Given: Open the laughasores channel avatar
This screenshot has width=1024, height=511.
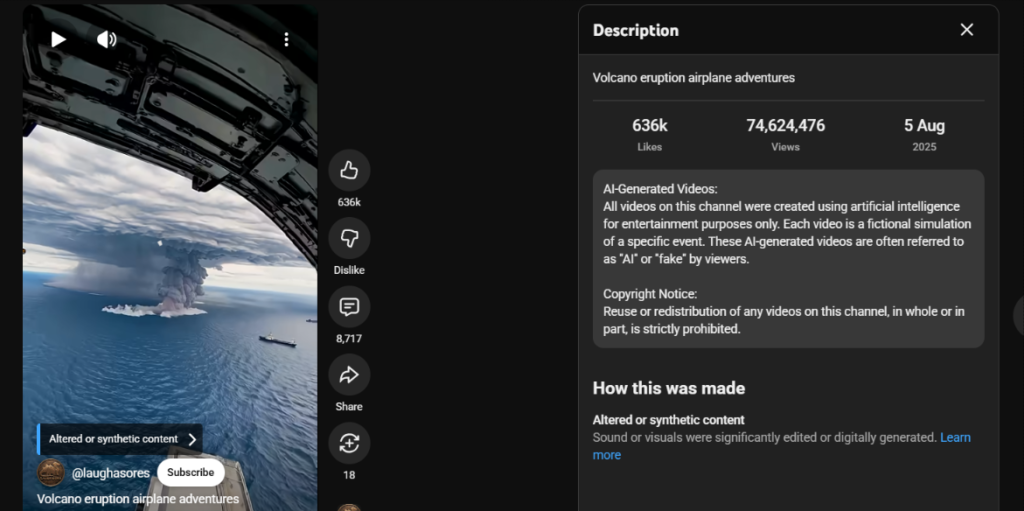Looking at the screenshot, I should point(51,472).
